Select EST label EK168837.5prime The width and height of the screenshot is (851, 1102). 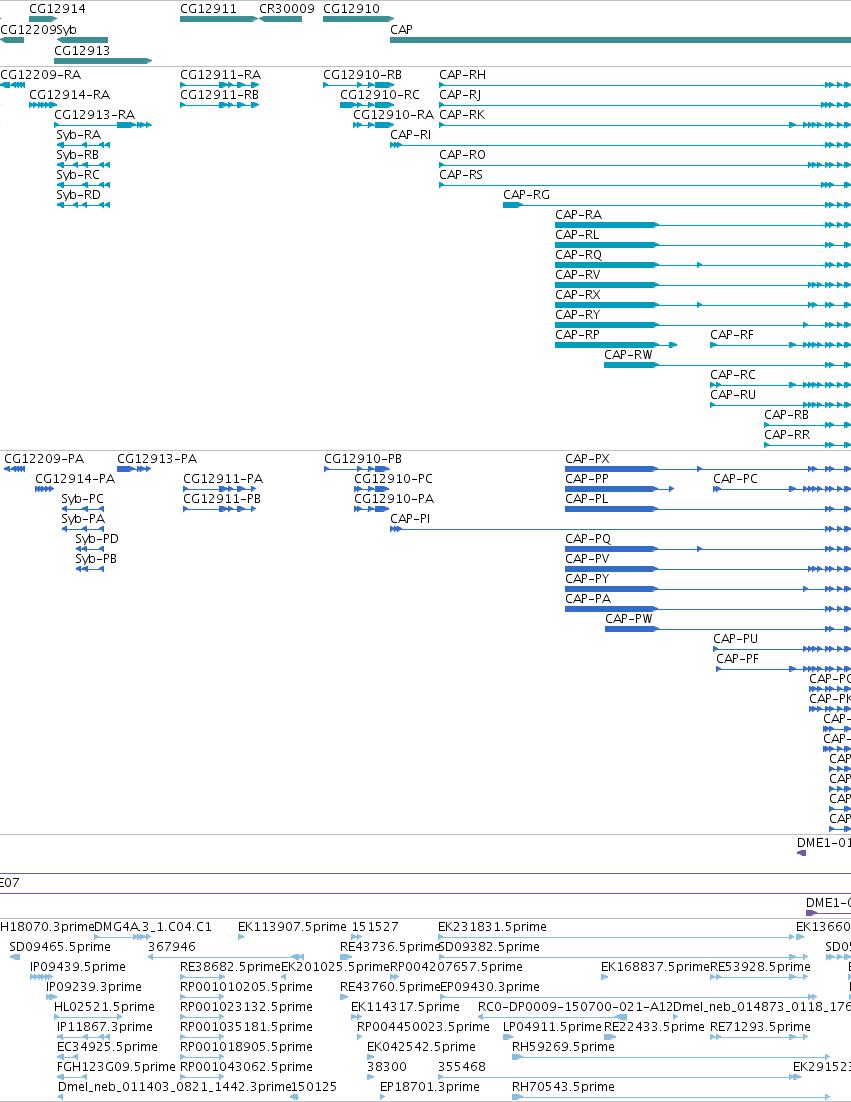656,967
